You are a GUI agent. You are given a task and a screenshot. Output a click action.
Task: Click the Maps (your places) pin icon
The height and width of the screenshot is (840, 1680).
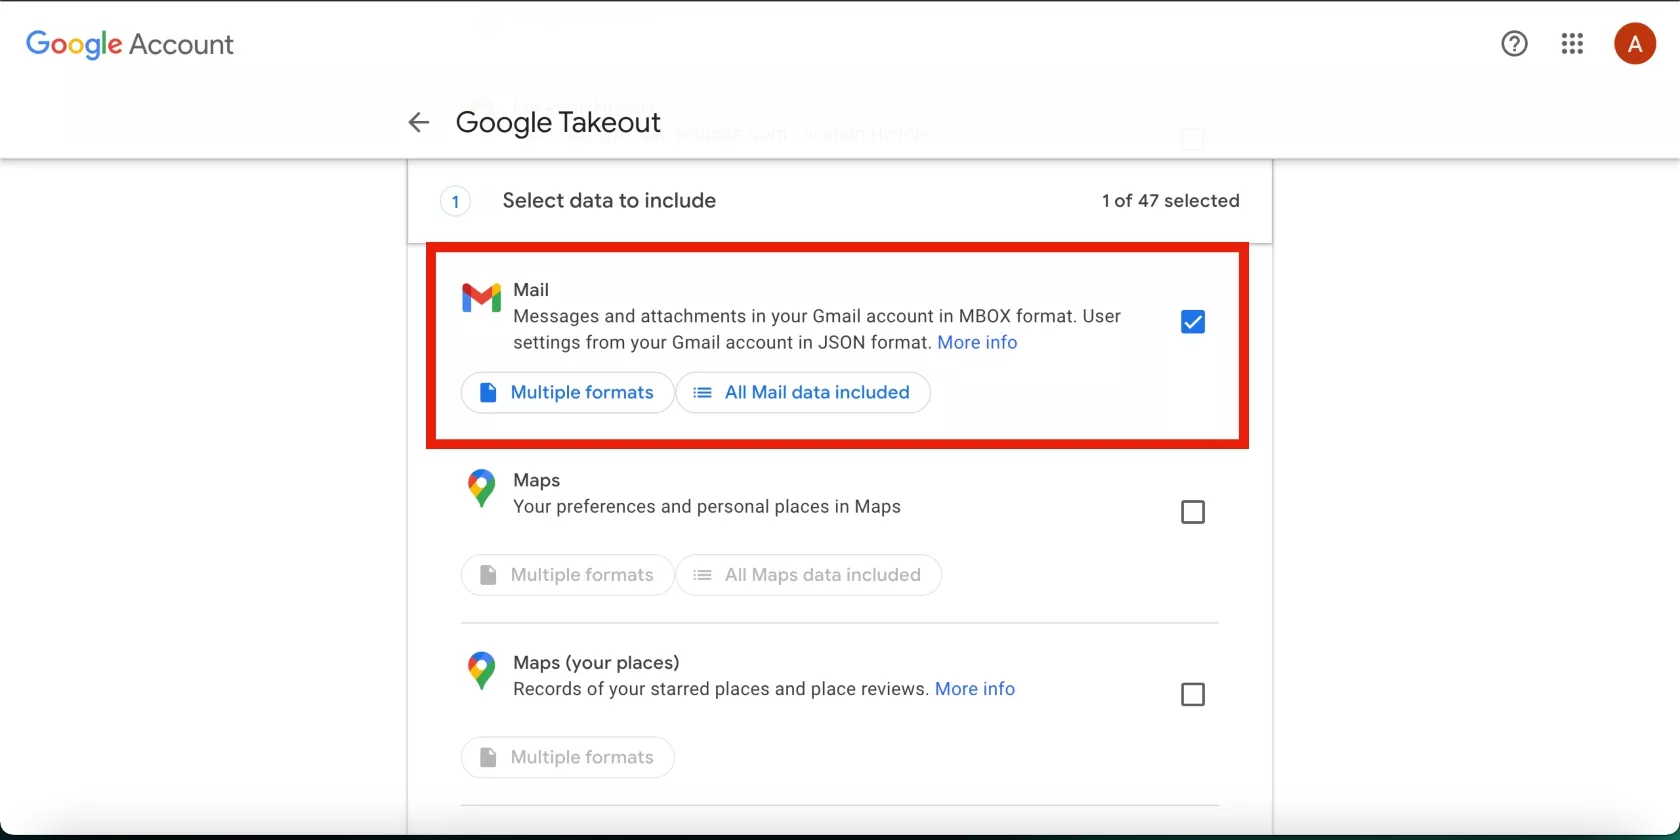coord(481,670)
